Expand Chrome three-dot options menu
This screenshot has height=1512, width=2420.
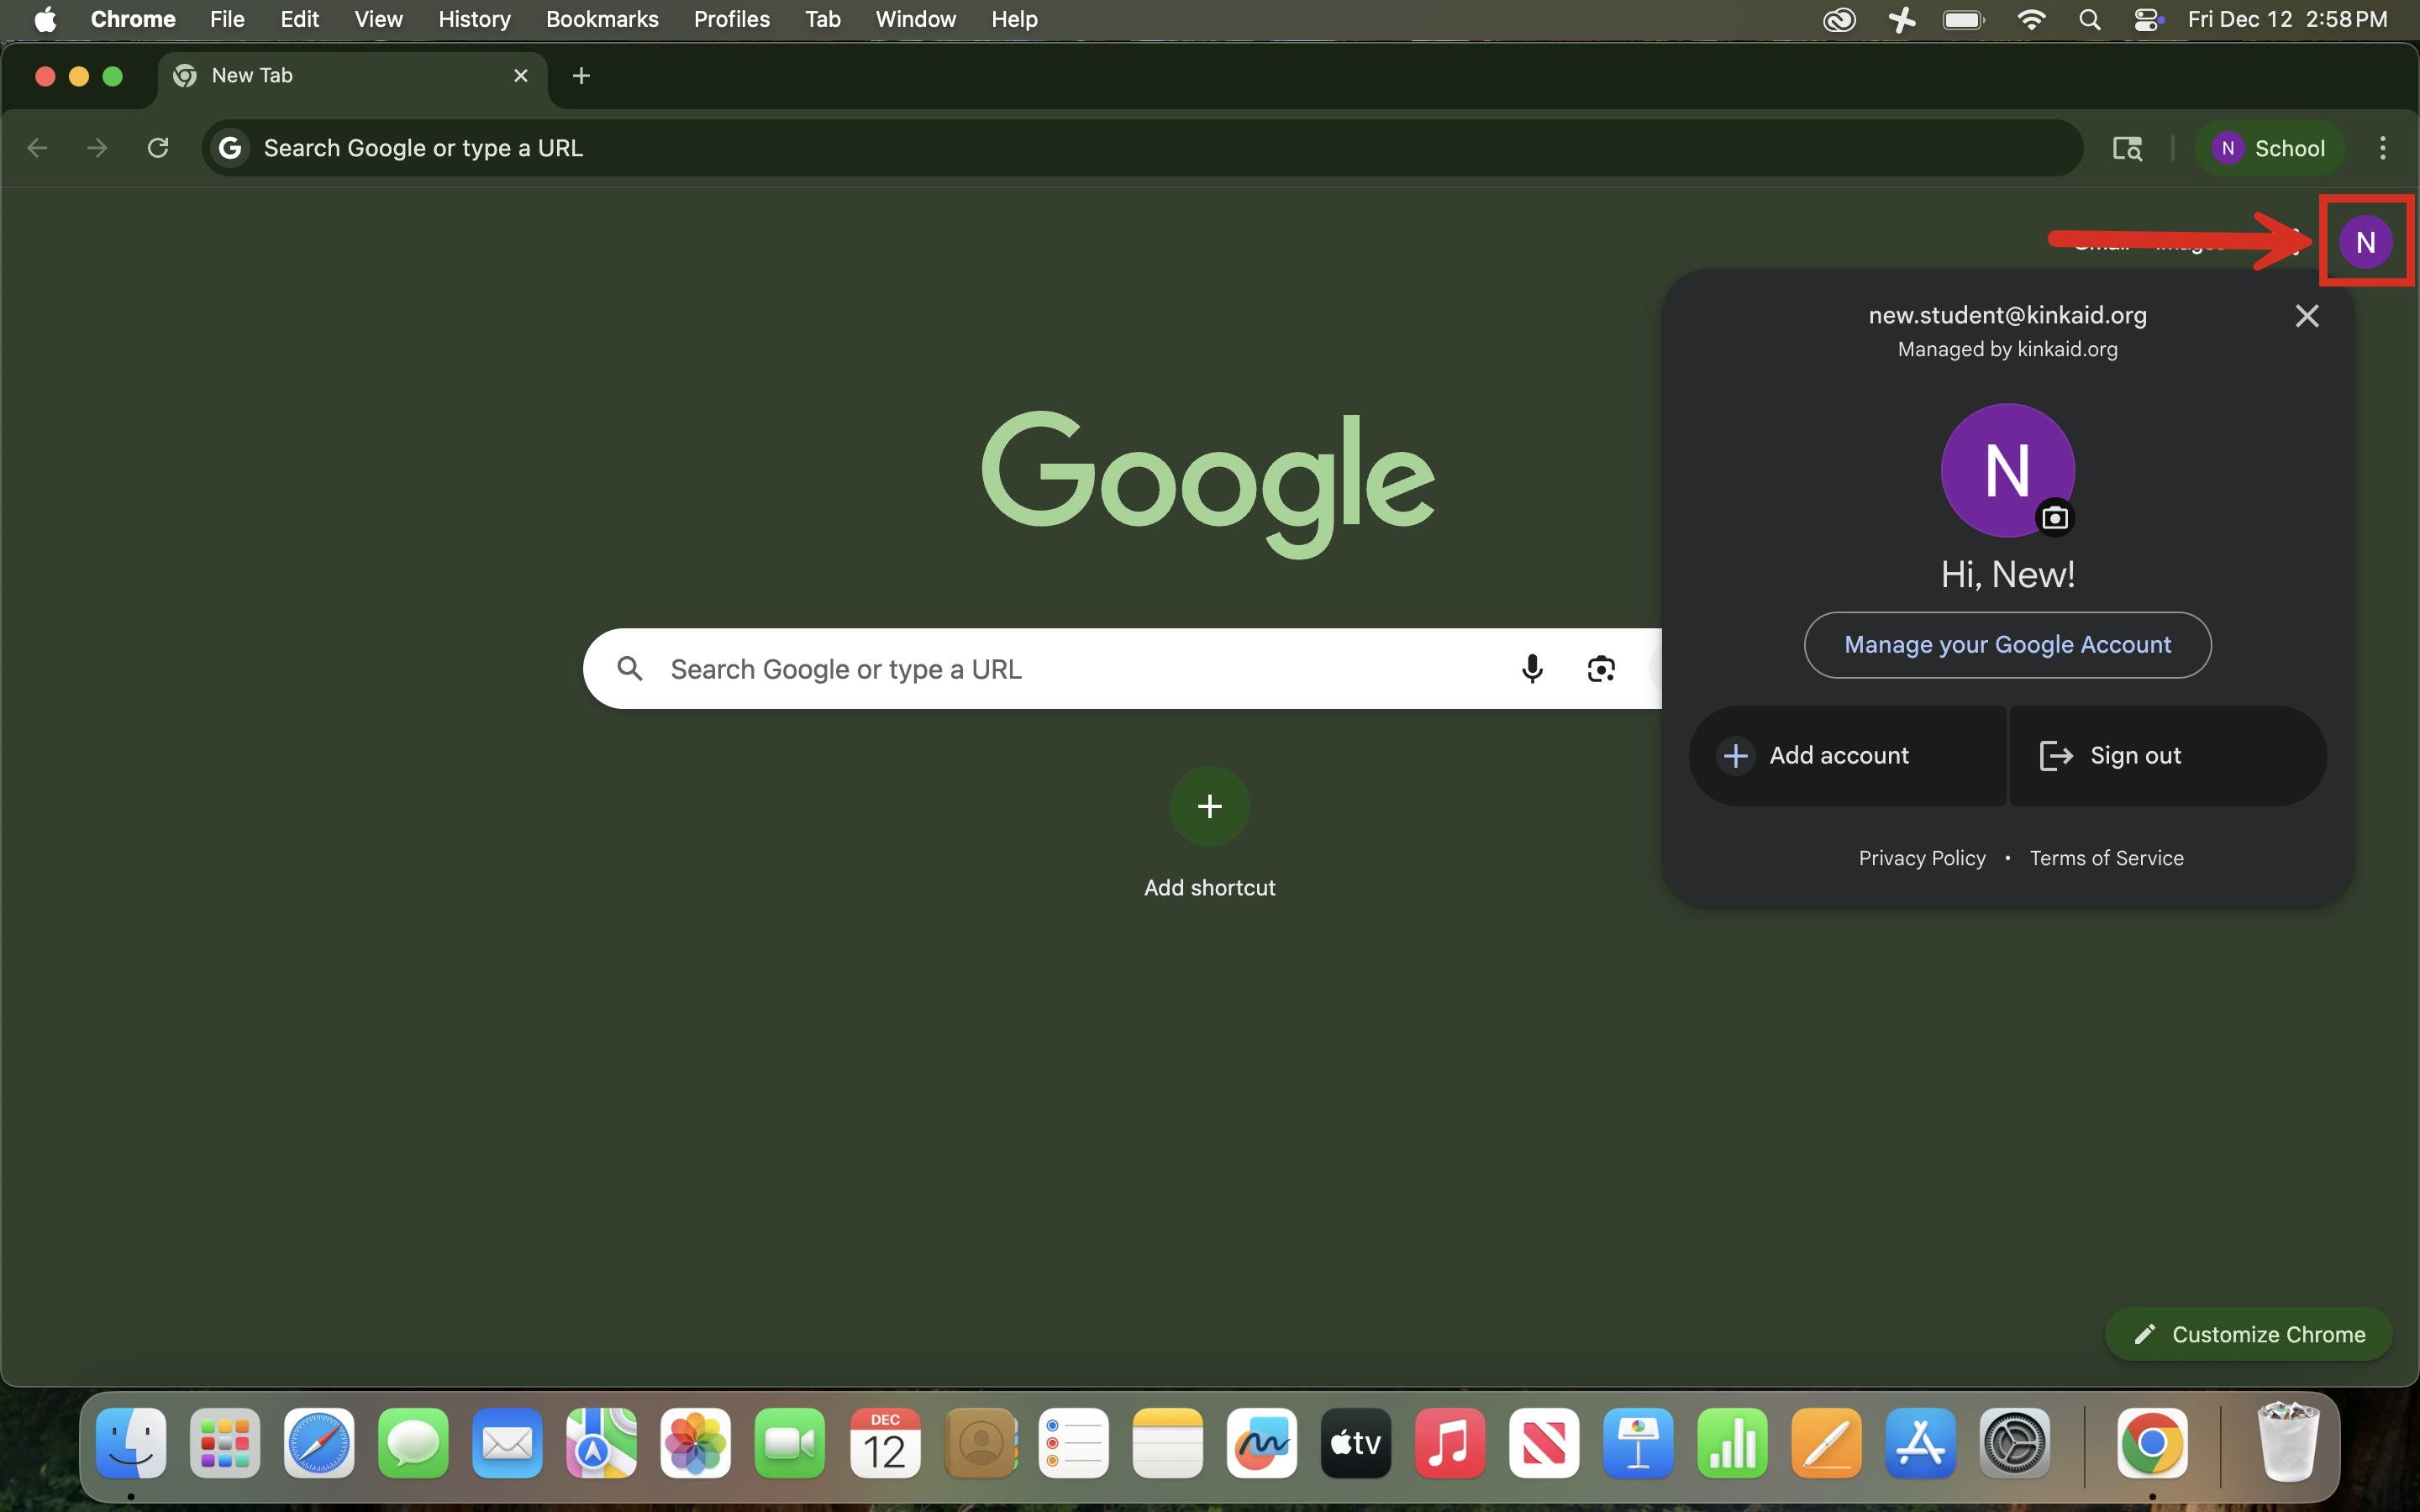(x=2382, y=148)
